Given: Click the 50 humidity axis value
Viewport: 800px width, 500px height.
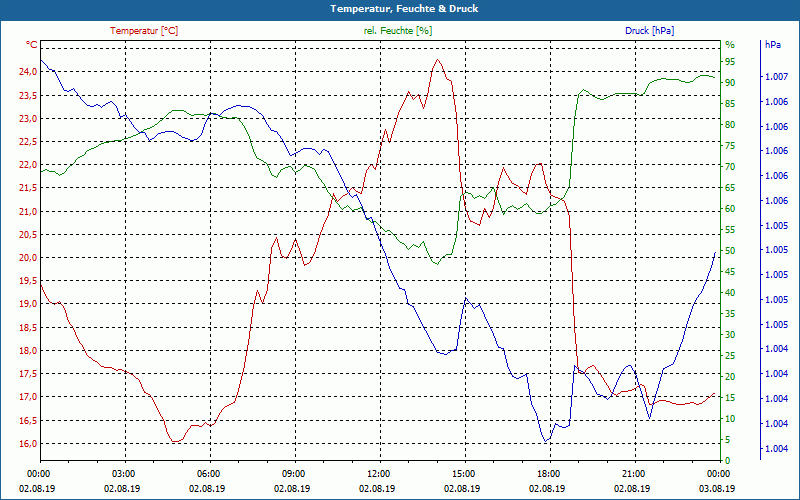Looking at the screenshot, I should [730, 251].
